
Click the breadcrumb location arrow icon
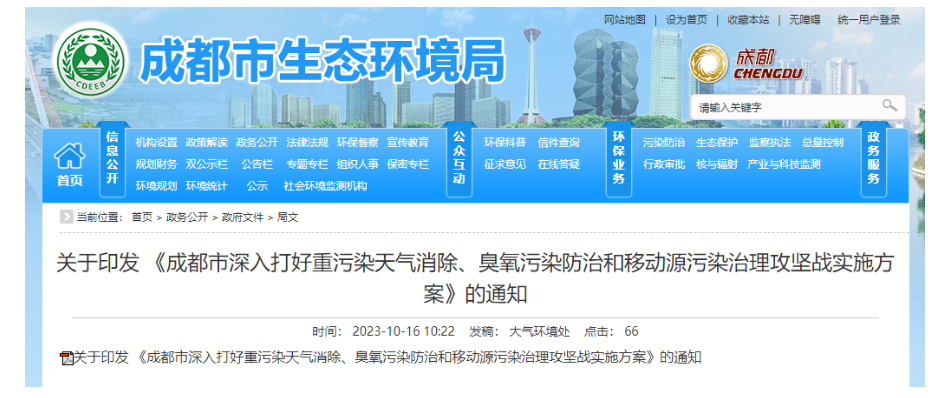pos(67,217)
